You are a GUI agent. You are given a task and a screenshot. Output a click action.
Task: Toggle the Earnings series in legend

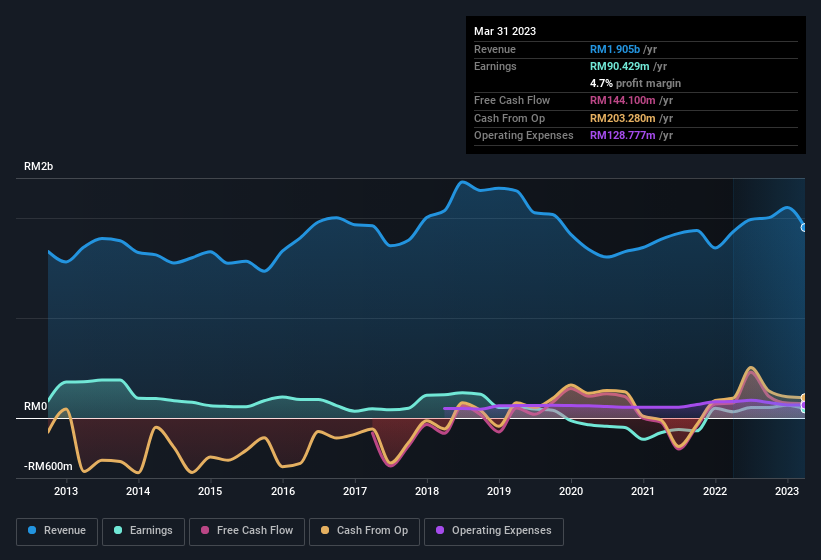[143, 531]
